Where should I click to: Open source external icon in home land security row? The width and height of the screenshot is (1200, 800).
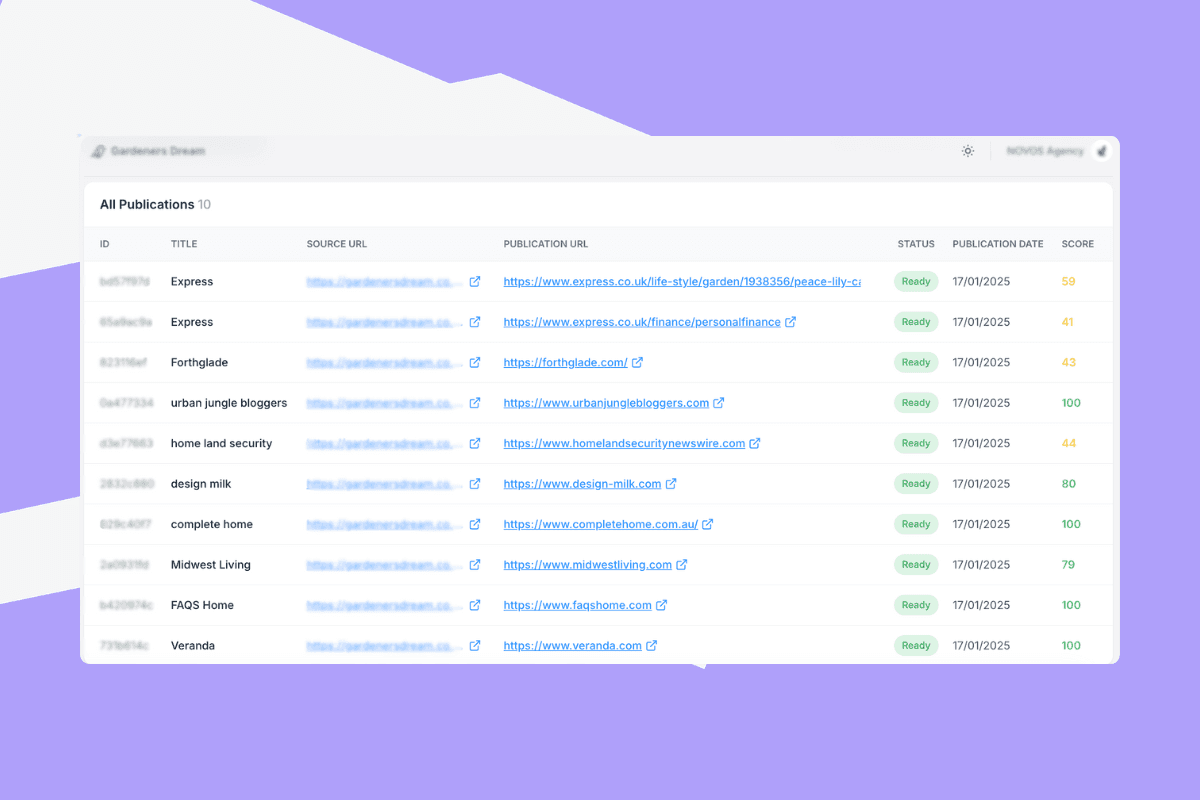point(475,443)
